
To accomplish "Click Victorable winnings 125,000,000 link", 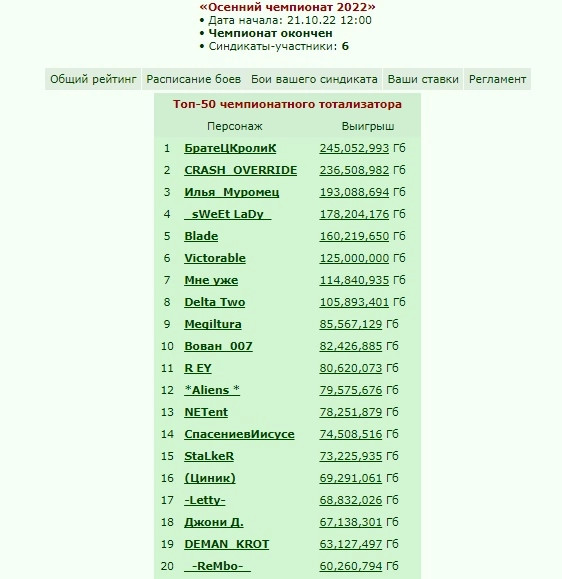I will (x=354, y=258).
